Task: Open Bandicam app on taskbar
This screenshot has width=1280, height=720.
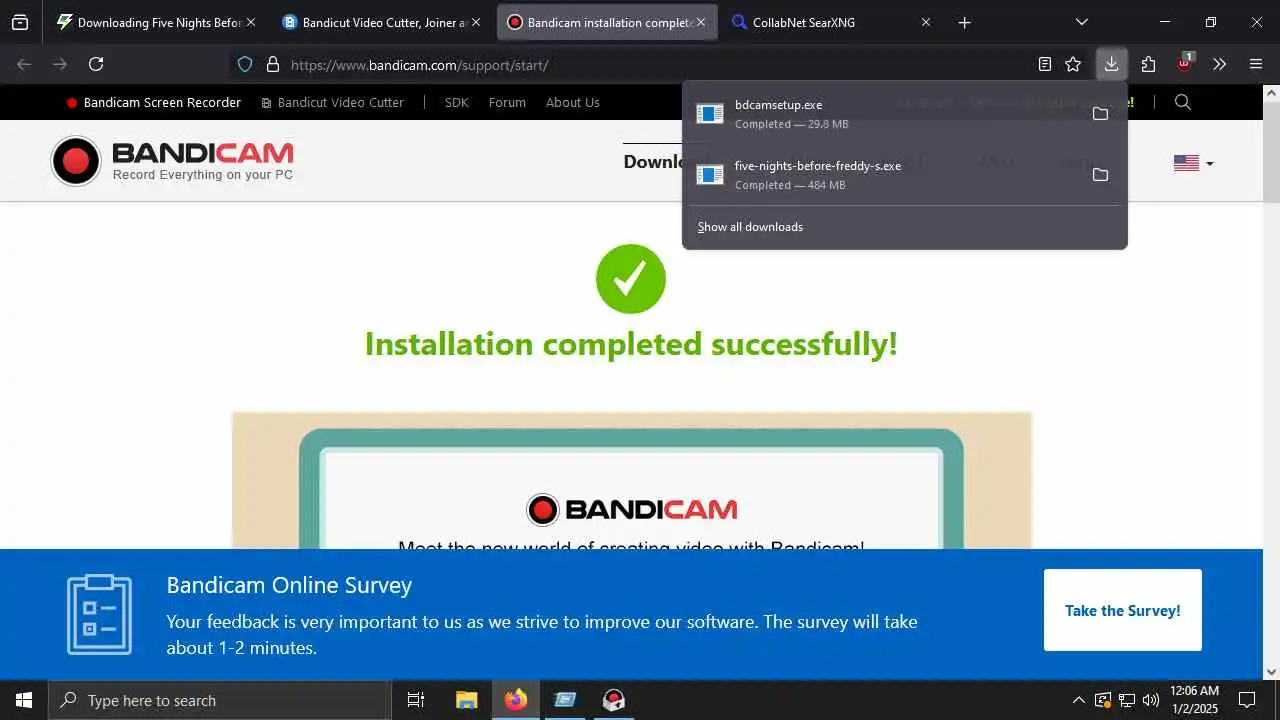Action: pos(614,700)
